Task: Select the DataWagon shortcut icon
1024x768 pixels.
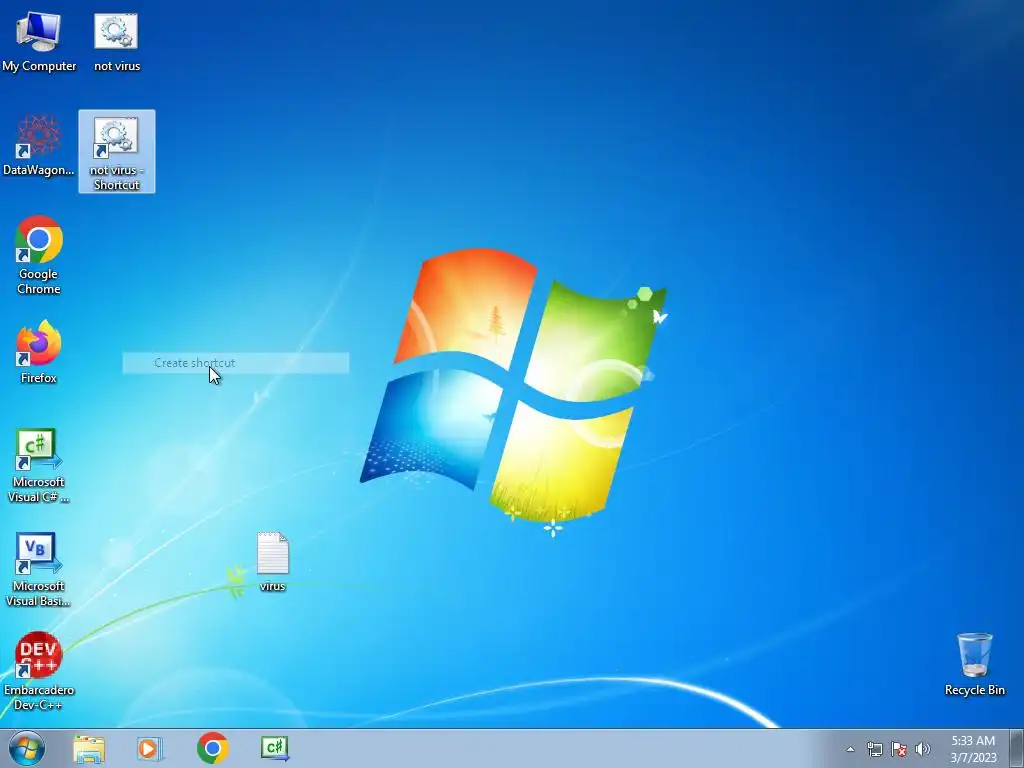Action: point(39,145)
